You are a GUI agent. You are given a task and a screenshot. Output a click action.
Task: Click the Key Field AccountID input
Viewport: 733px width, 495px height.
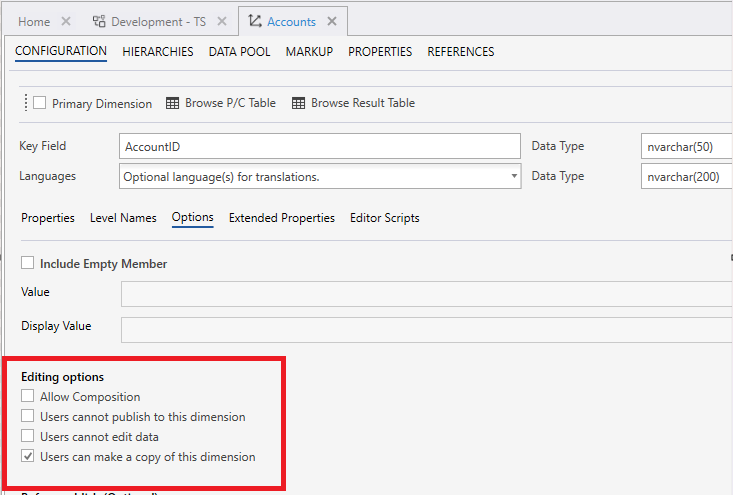click(x=319, y=146)
